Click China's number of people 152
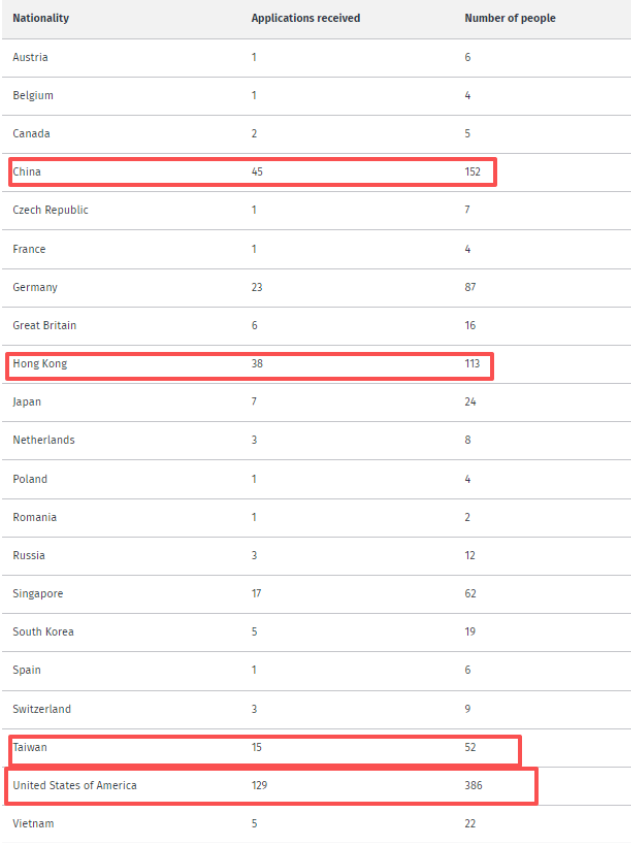The width and height of the screenshot is (631, 843). [473, 172]
